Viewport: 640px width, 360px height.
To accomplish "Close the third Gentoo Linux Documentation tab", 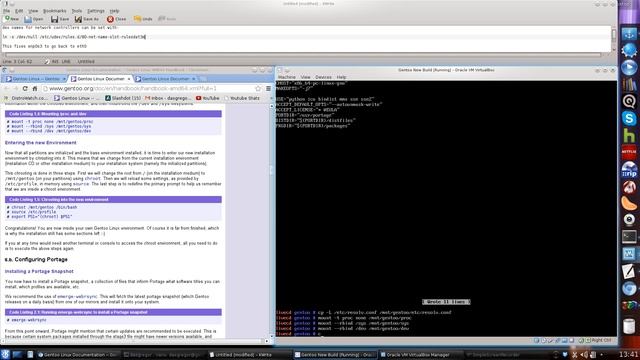I will point(193,79).
